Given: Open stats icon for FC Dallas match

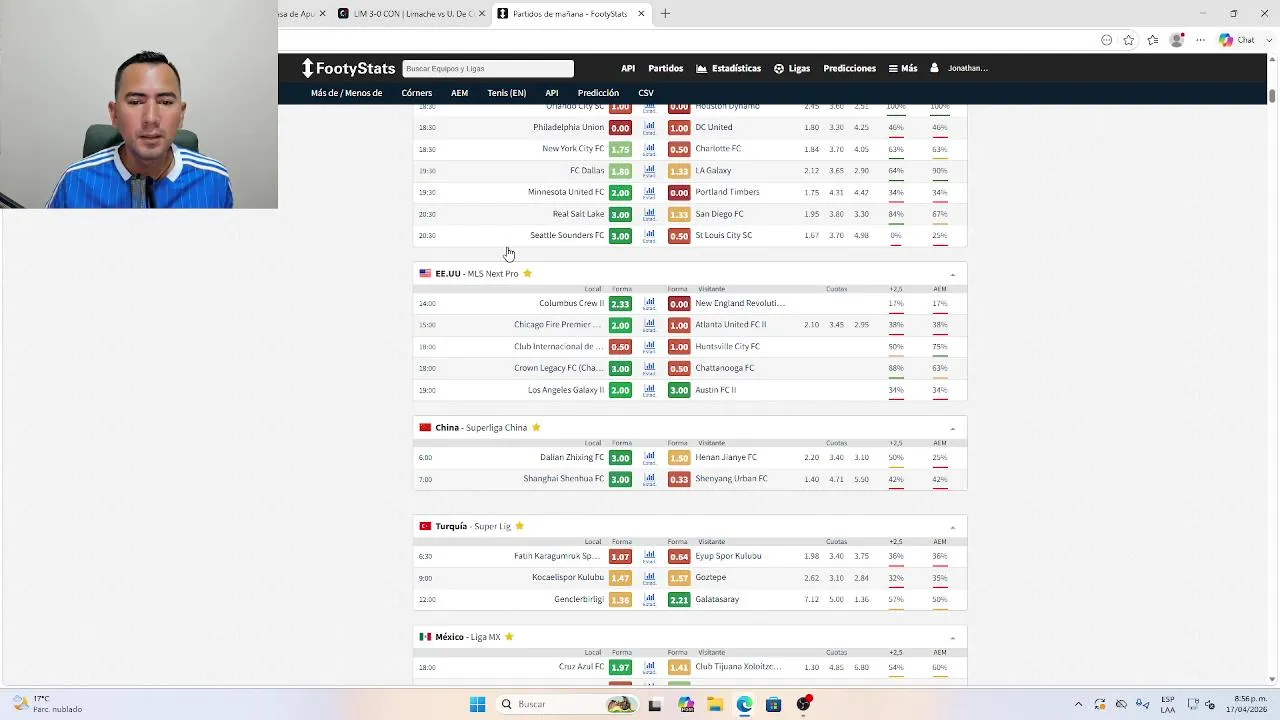Looking at the screenshot, I should (x=649, y=171).
